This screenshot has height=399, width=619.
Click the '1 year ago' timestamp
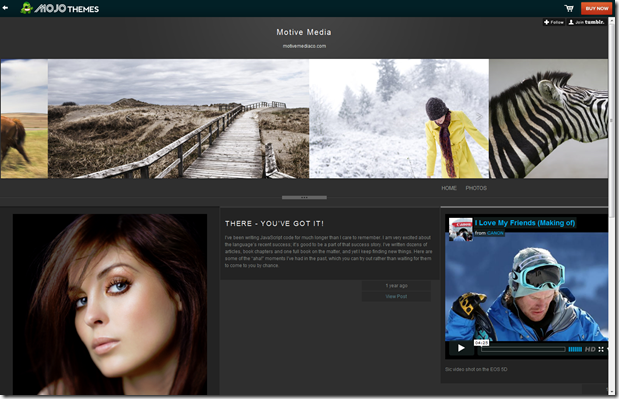(x=396, y=286)
